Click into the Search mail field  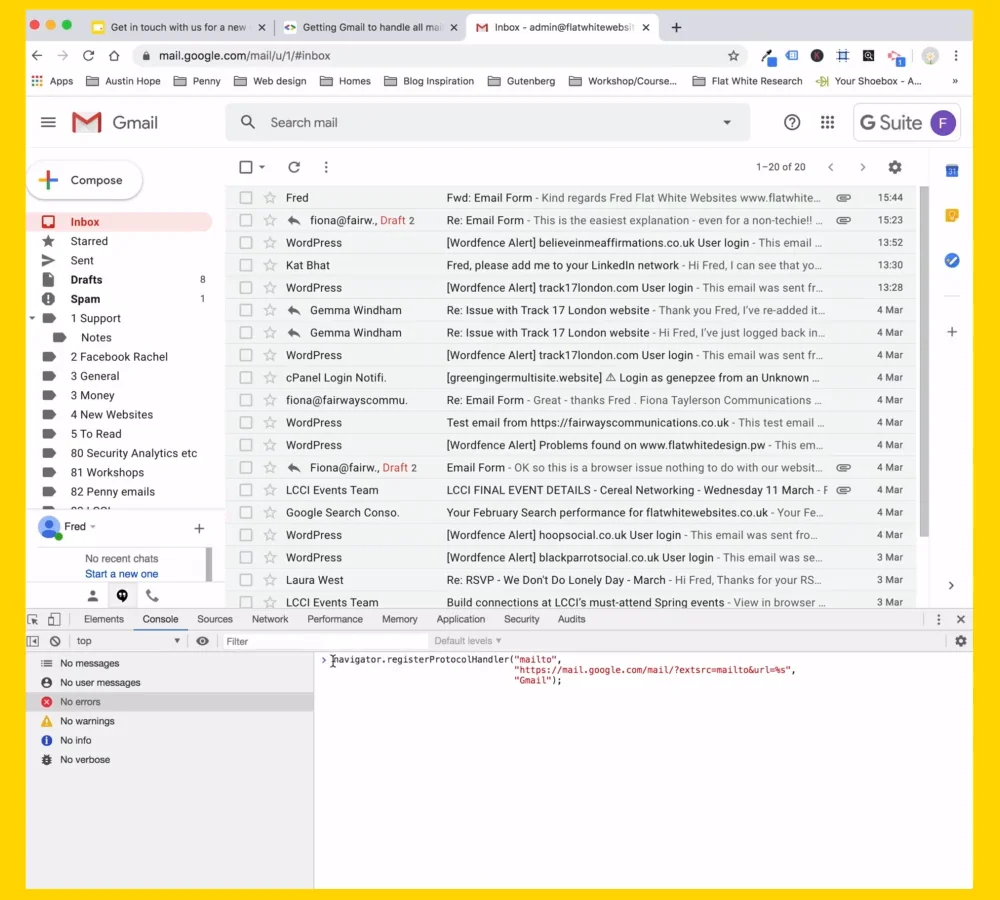[x=488, y=122]
